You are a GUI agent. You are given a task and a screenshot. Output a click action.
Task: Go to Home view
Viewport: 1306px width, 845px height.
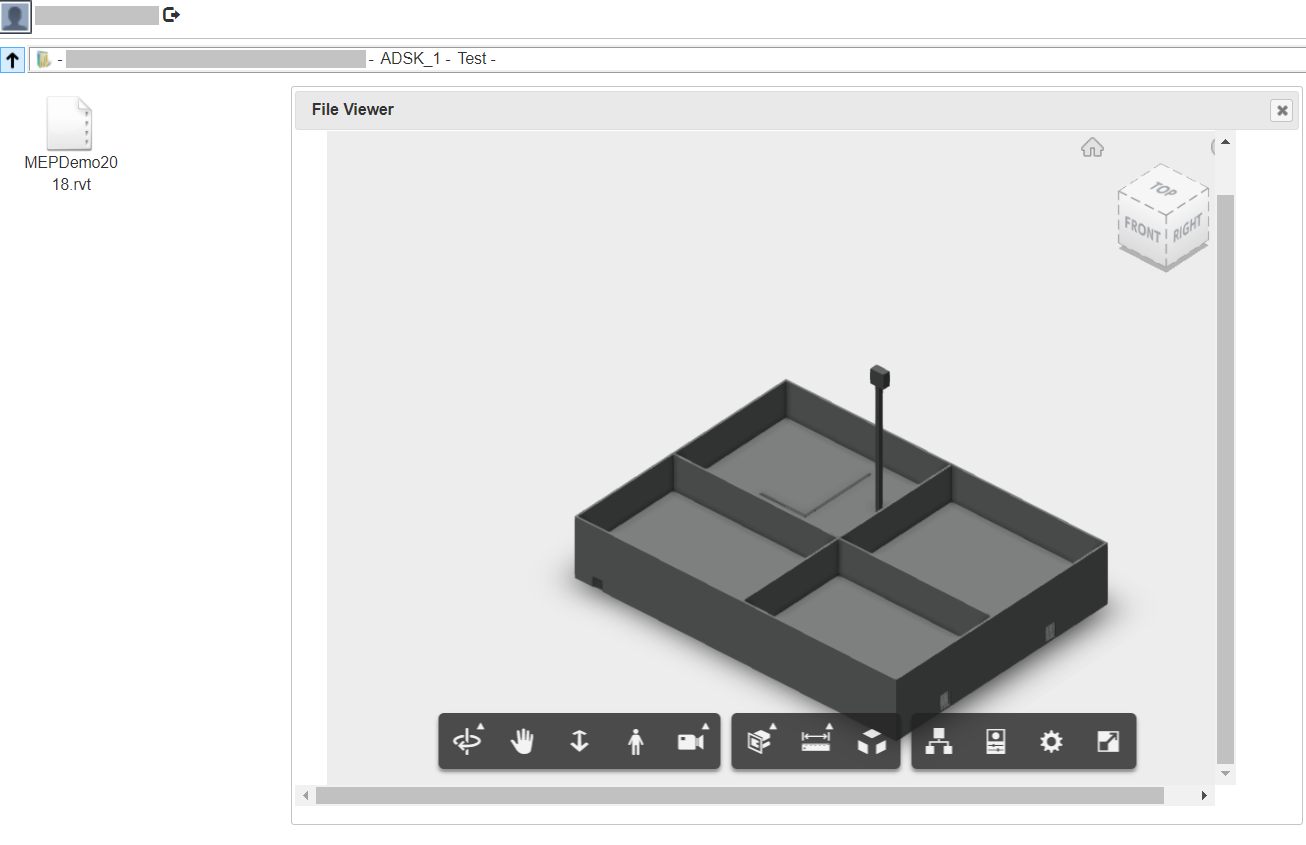coord(1092,147)
